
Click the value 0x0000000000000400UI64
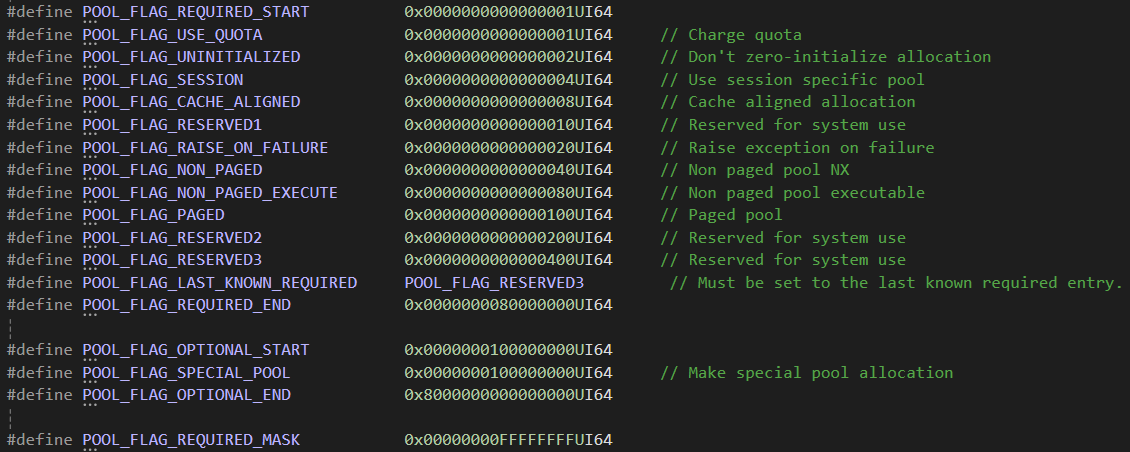click(508, 260)
